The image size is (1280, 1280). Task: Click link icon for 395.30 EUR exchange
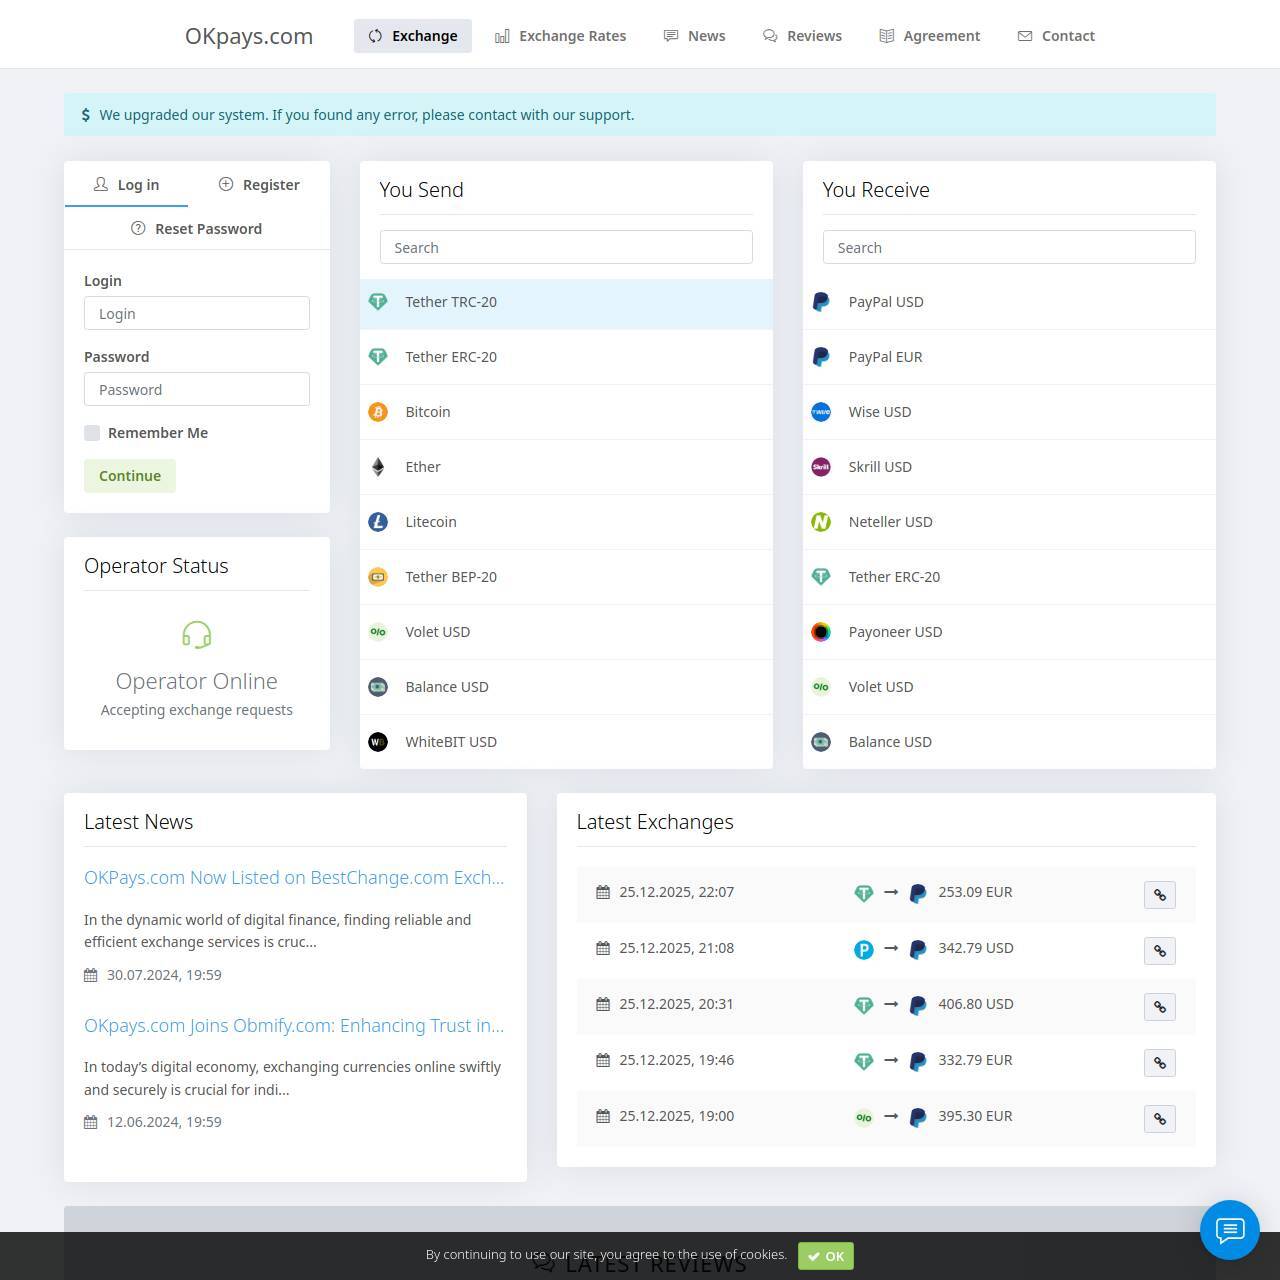pyautogui.click(x=1159, y=1119)
